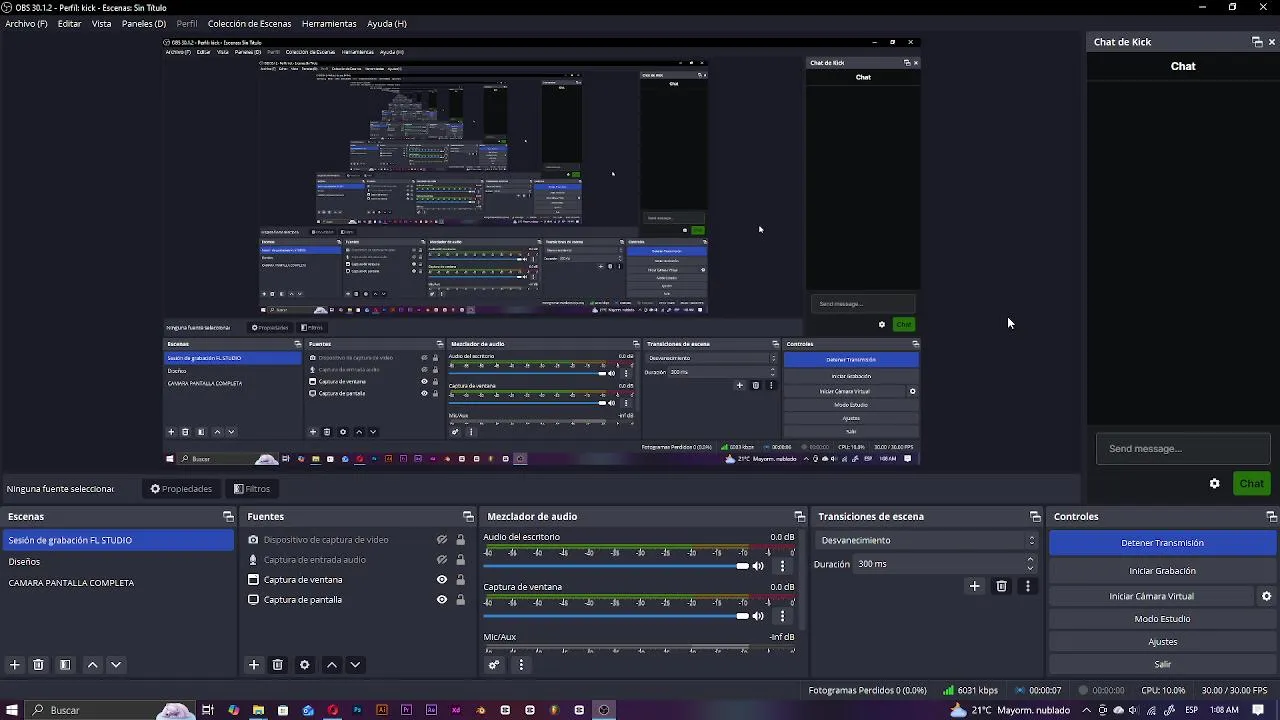Show hidden system tray icons chevron
The height and width of the screenshot is (720, 1280).
click(1086, 710)
